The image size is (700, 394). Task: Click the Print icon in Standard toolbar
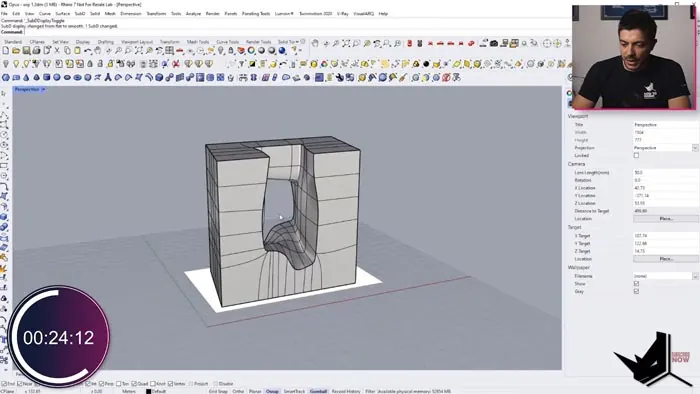pyautogui.click(x=36, y=50)
